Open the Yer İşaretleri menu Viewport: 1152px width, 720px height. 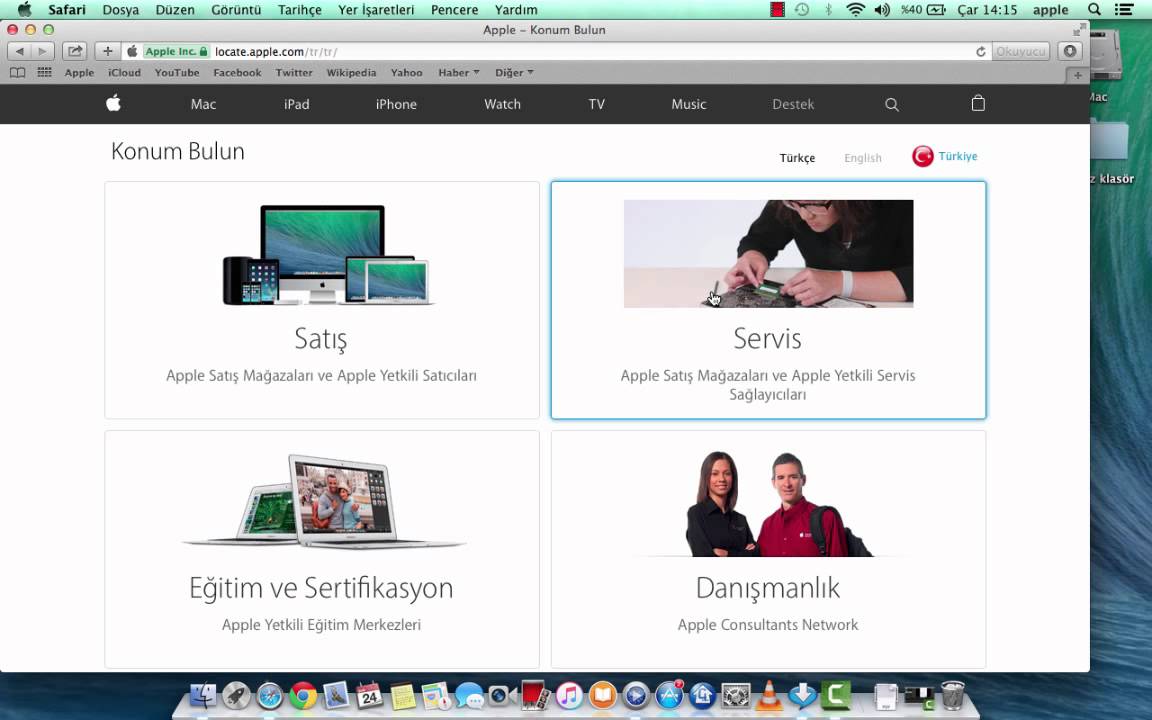click(x=376, y=10)
